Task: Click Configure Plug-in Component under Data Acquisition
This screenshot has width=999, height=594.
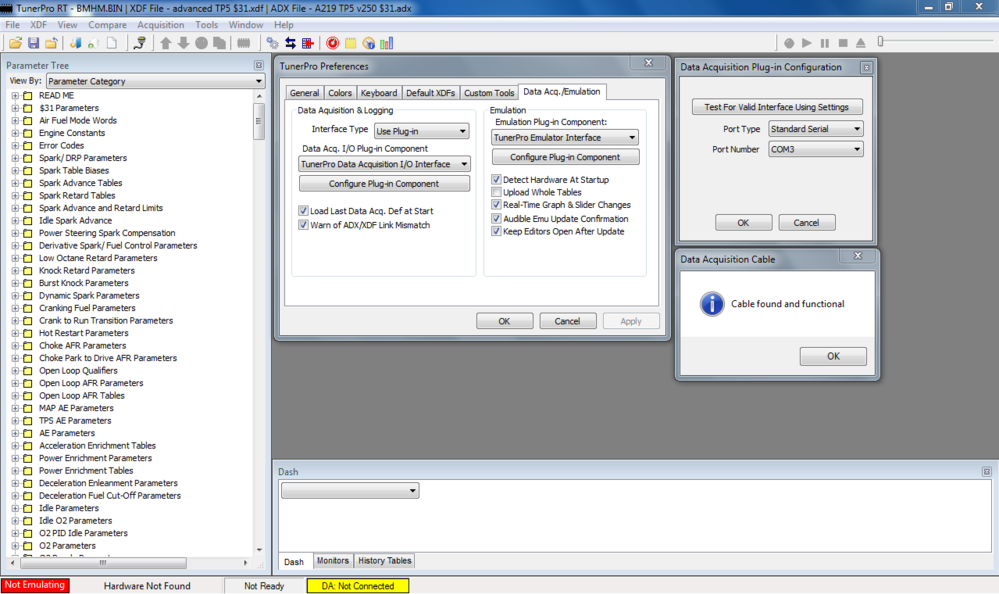Action: point(384,184)
